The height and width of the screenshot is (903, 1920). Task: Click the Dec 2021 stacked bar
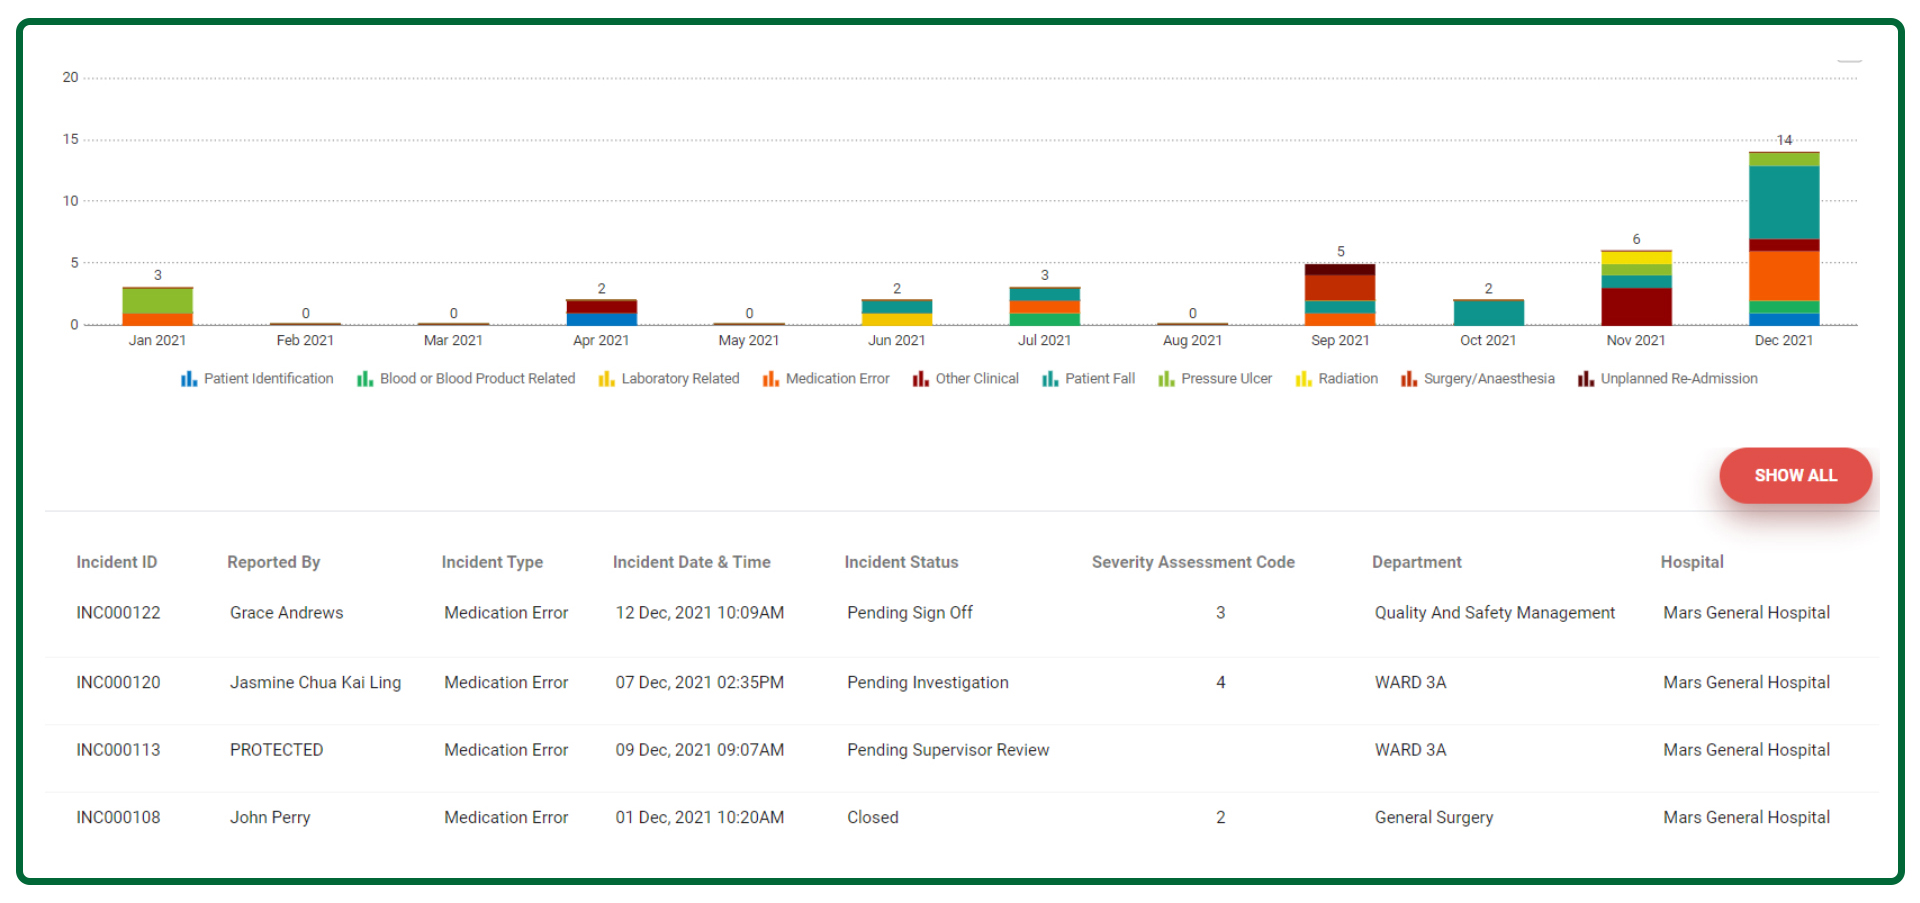[x=1784, y=239]
